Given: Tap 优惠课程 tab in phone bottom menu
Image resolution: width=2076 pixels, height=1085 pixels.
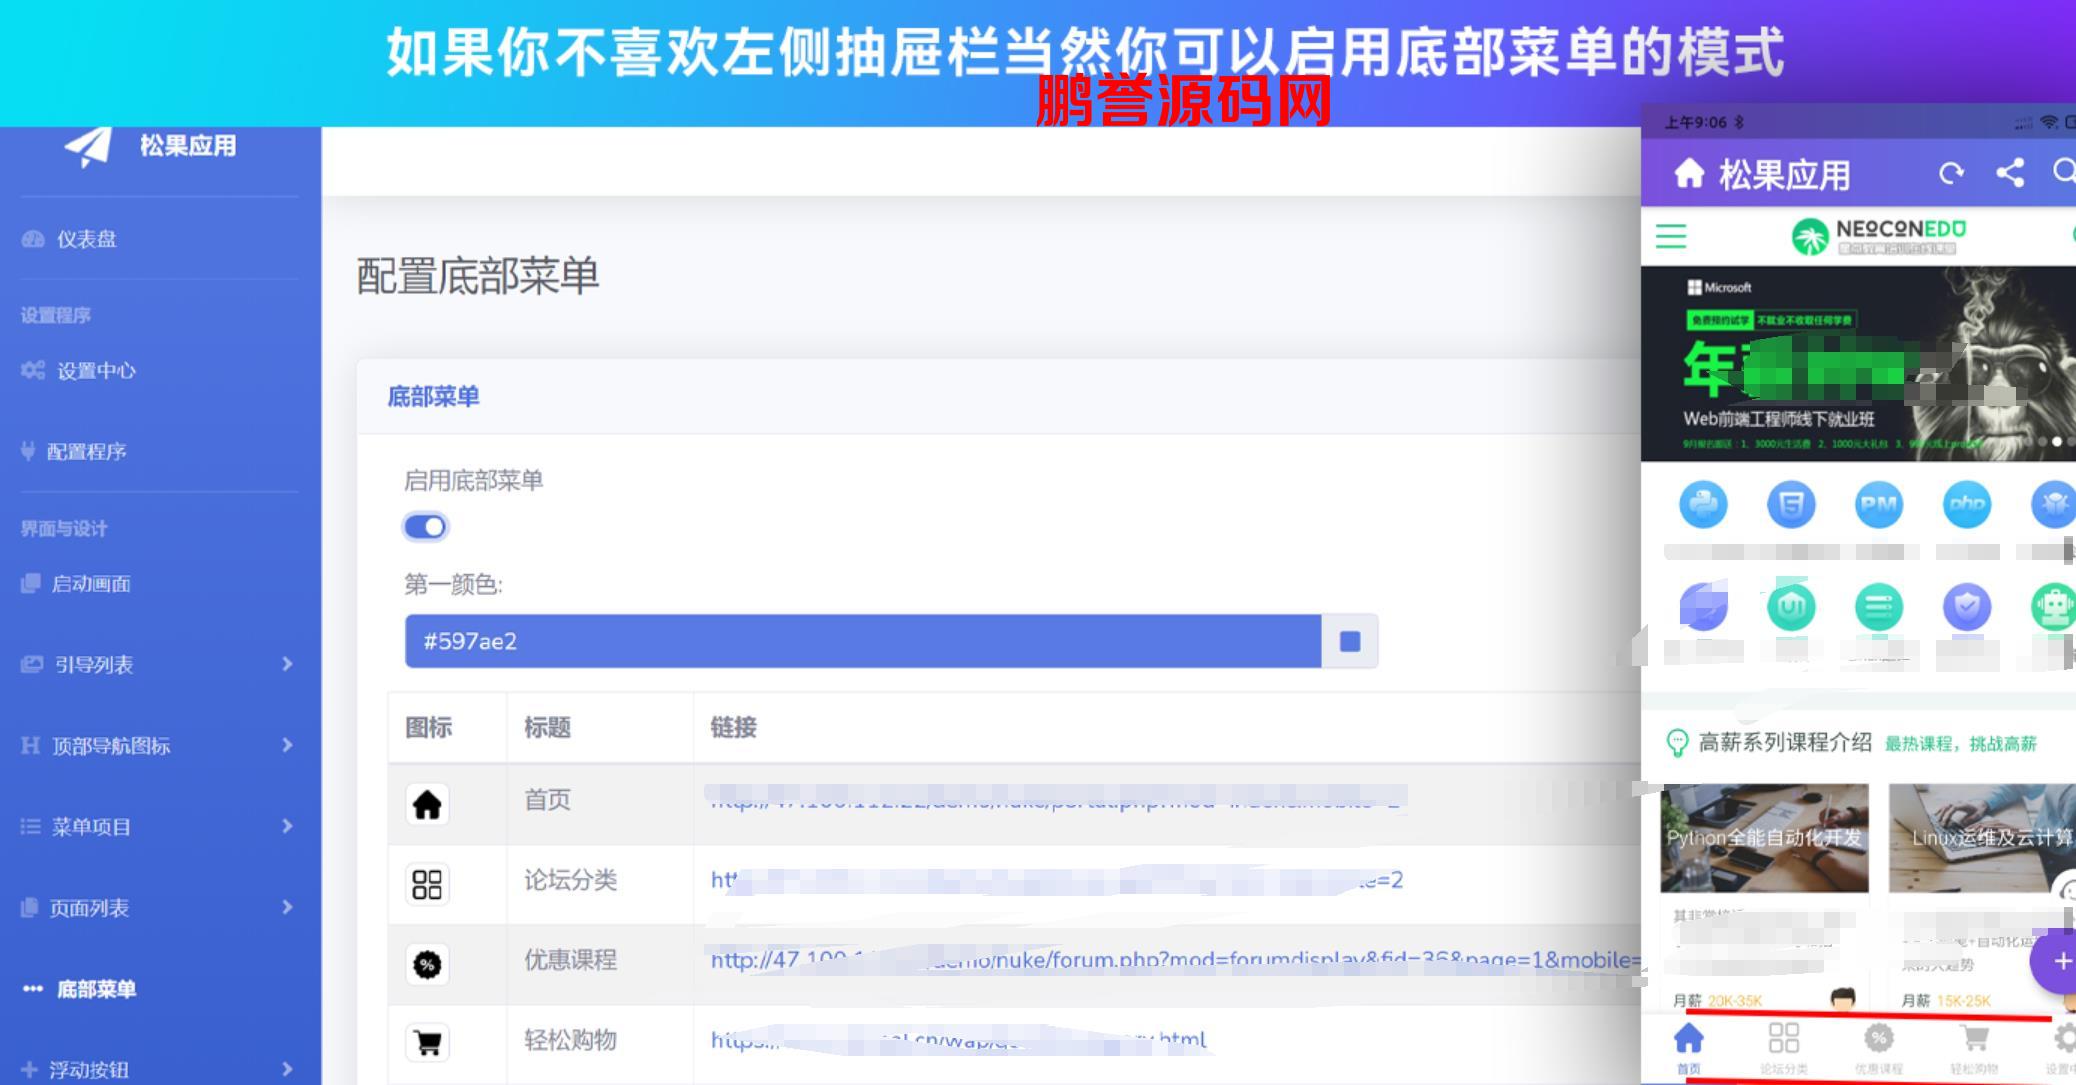Looking at the screenshot, I should click(1879, 1048).
